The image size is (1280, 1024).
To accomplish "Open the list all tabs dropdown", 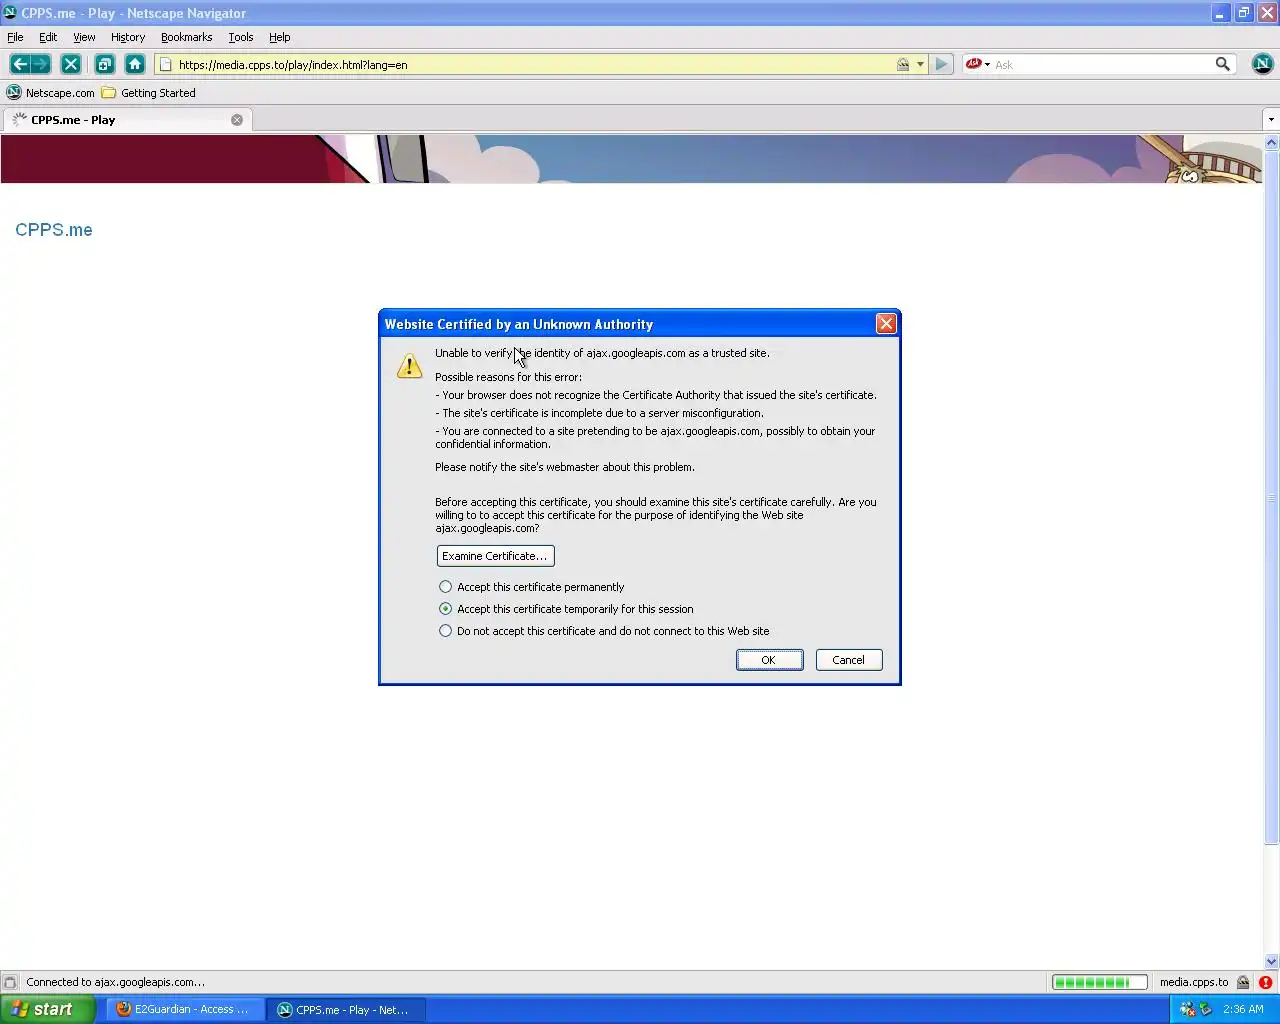I will (x=1271, y=120).
